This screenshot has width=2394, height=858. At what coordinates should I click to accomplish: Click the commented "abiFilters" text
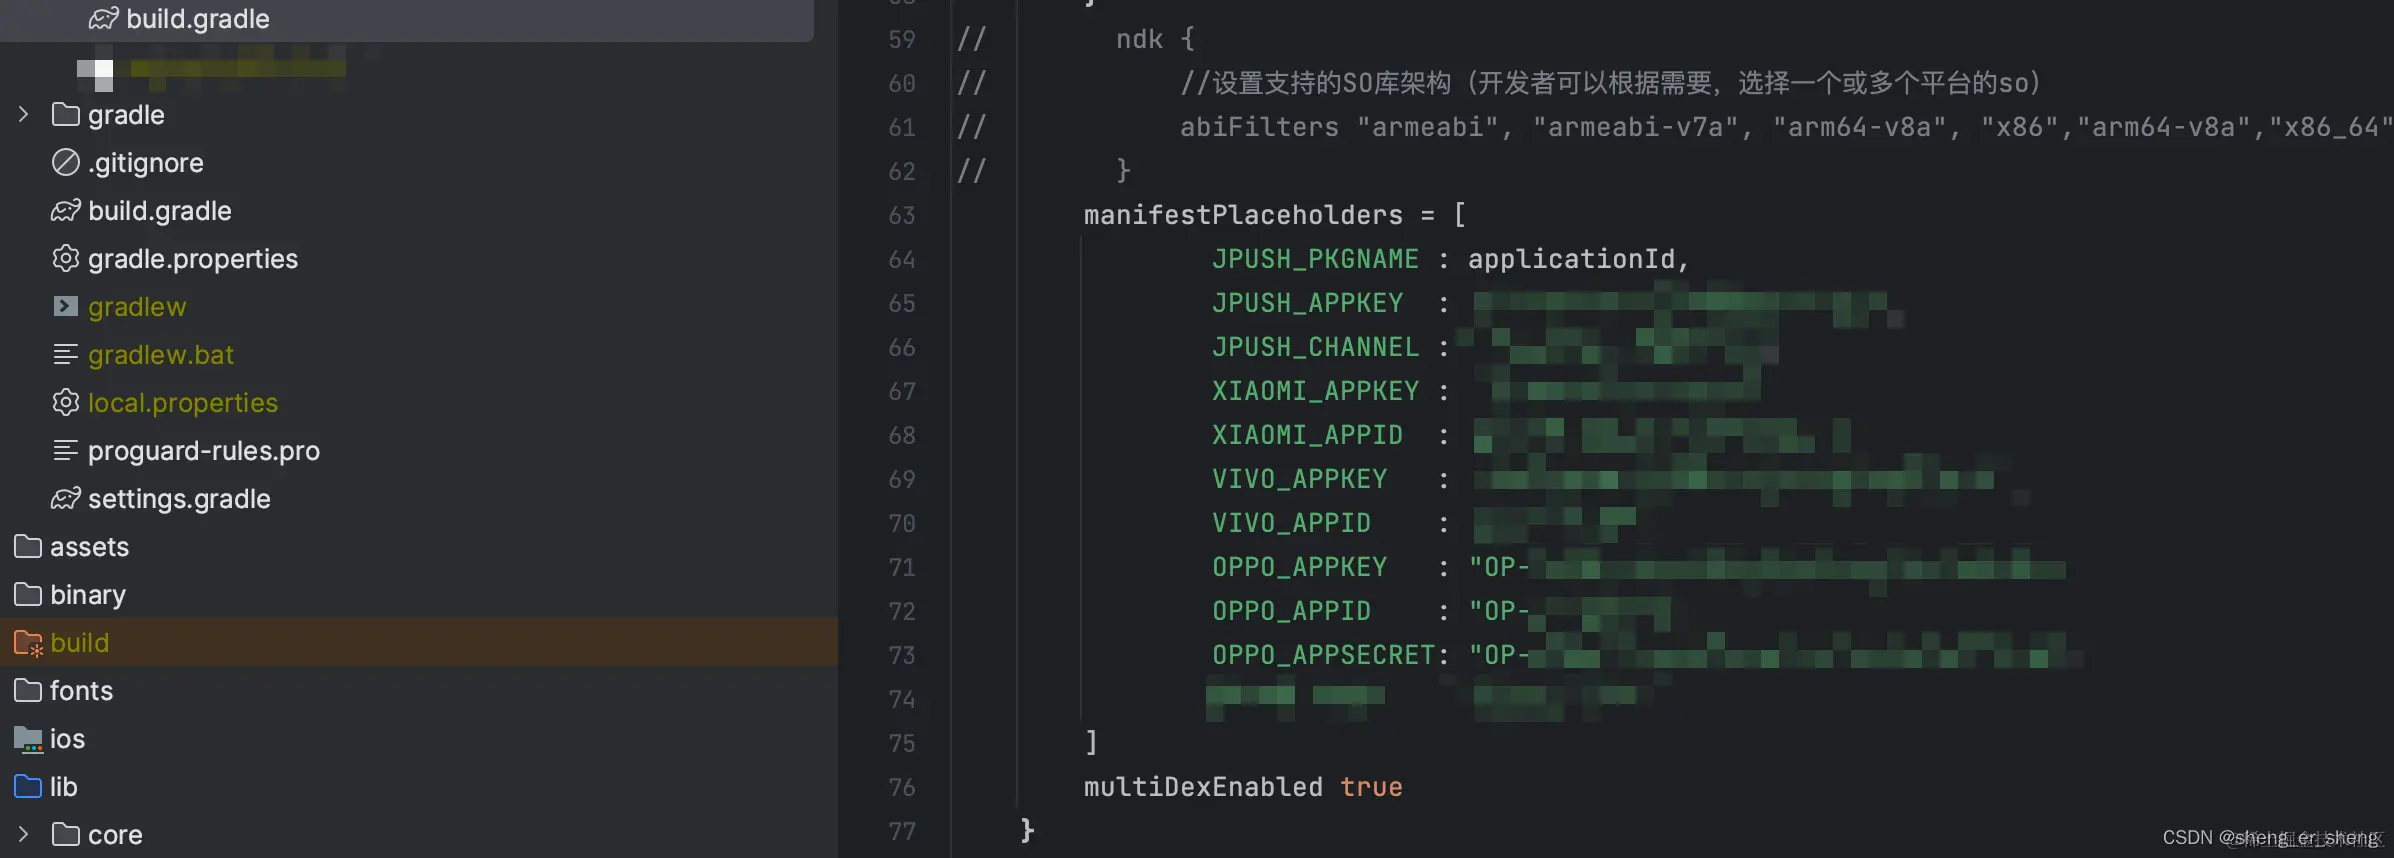pyautogui.click(x=1259, y=127)
